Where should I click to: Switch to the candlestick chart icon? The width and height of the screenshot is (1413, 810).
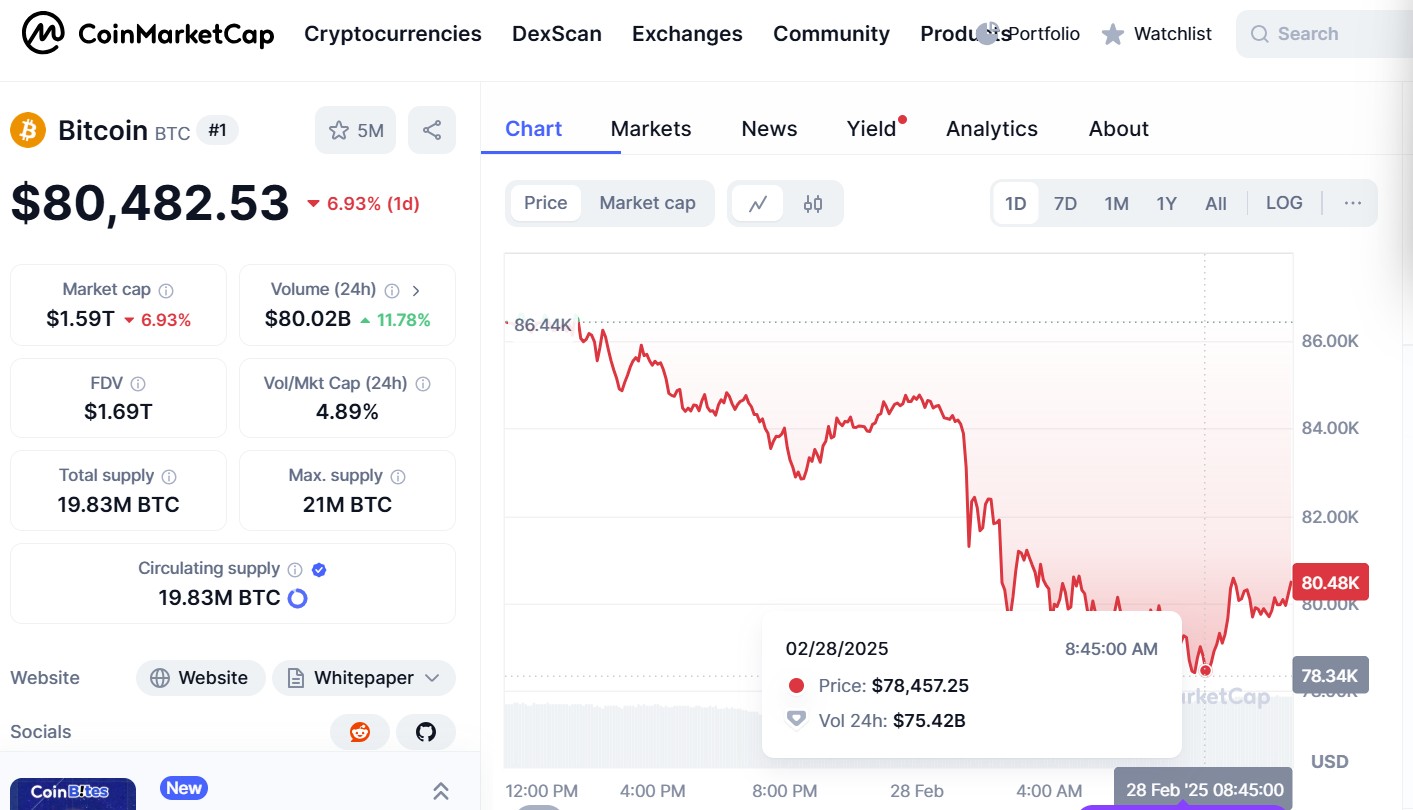coord(813,204)
